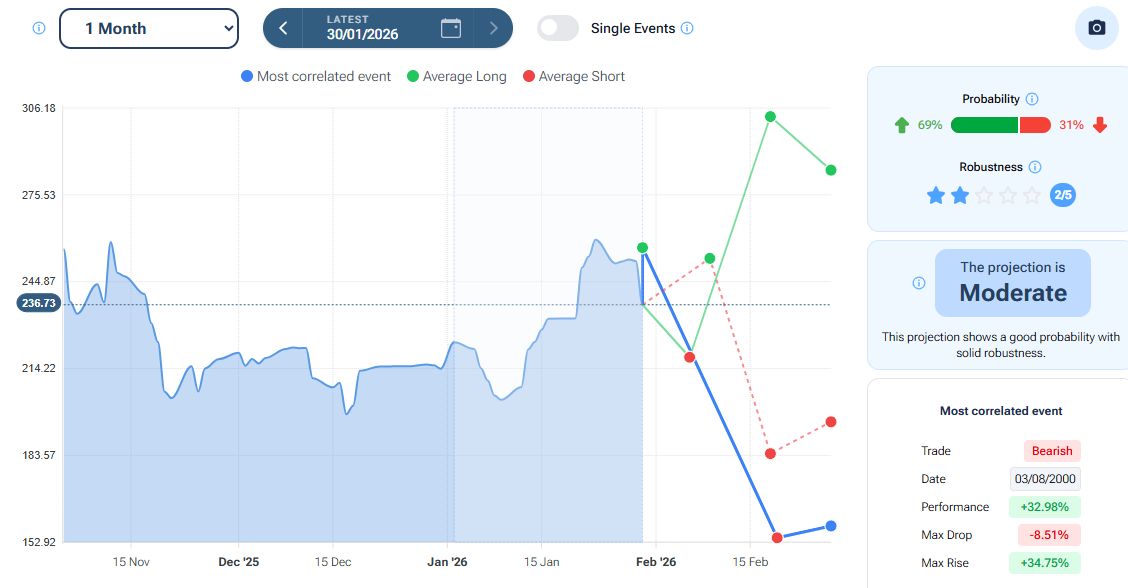Screen dimensions: 1128x588
Task: Enable the Single Events toggle
Action: pyautogui.click(x=558, y=28)
